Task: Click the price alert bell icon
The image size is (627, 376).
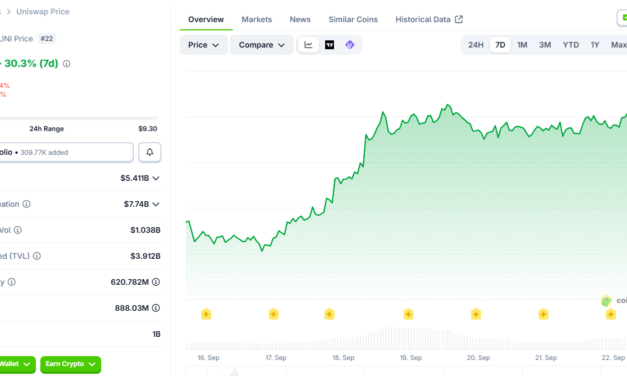Action: pos(150,152)
